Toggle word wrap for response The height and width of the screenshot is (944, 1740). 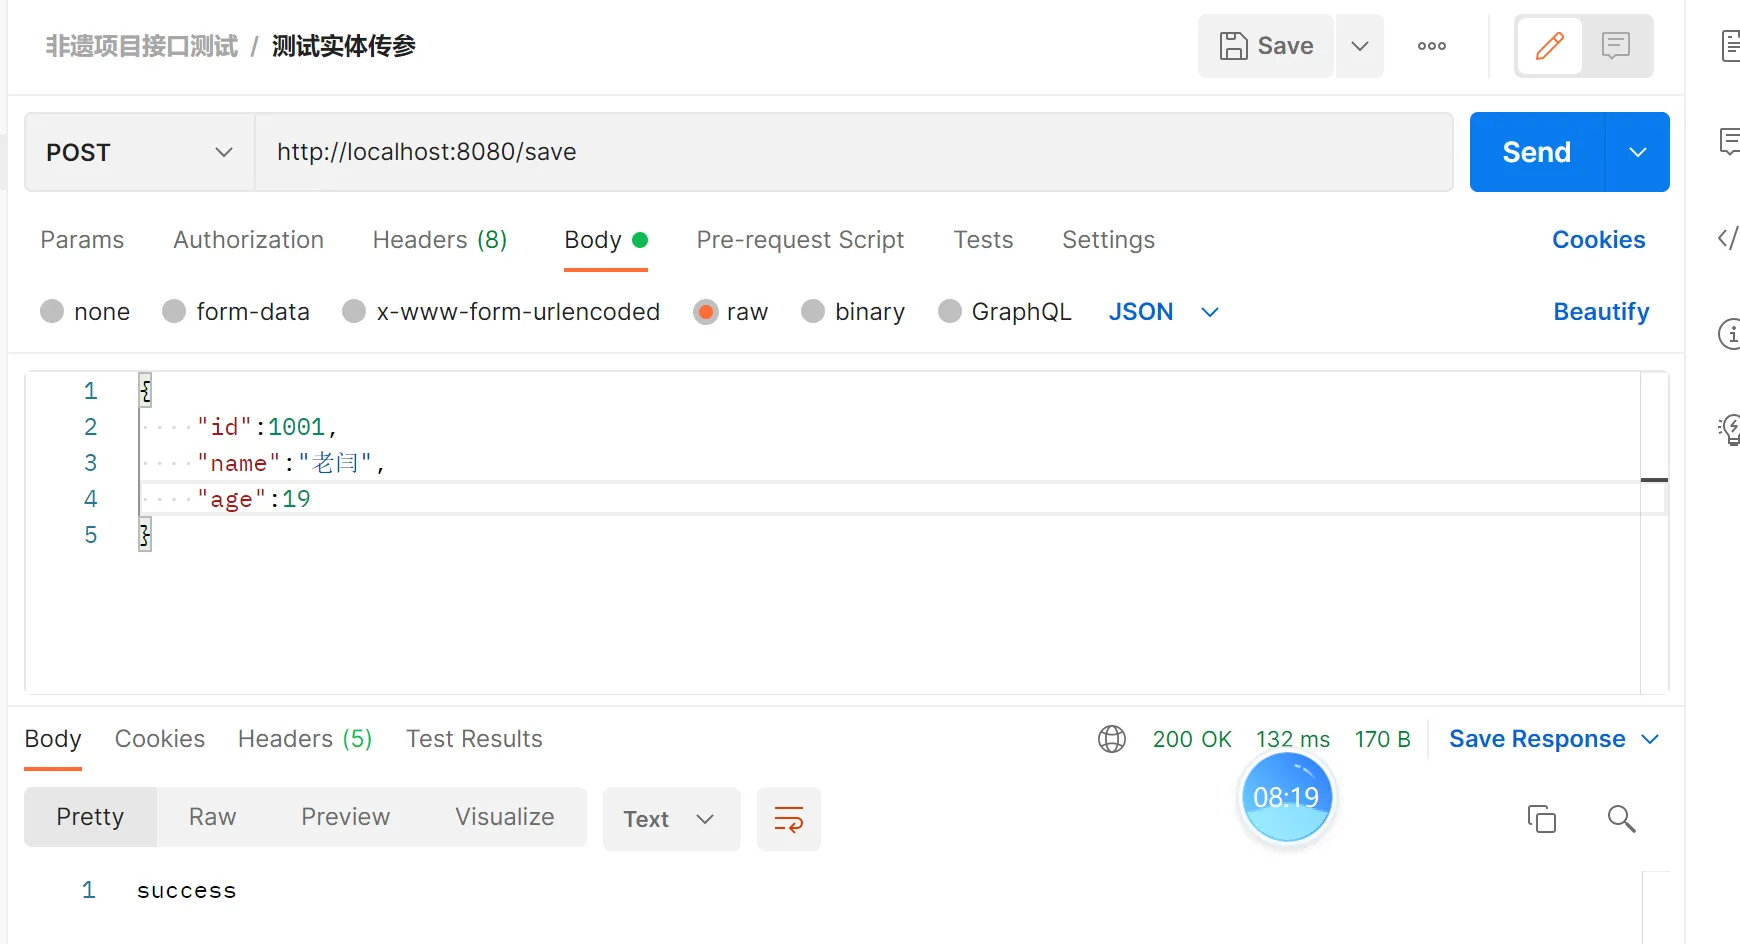789,819
